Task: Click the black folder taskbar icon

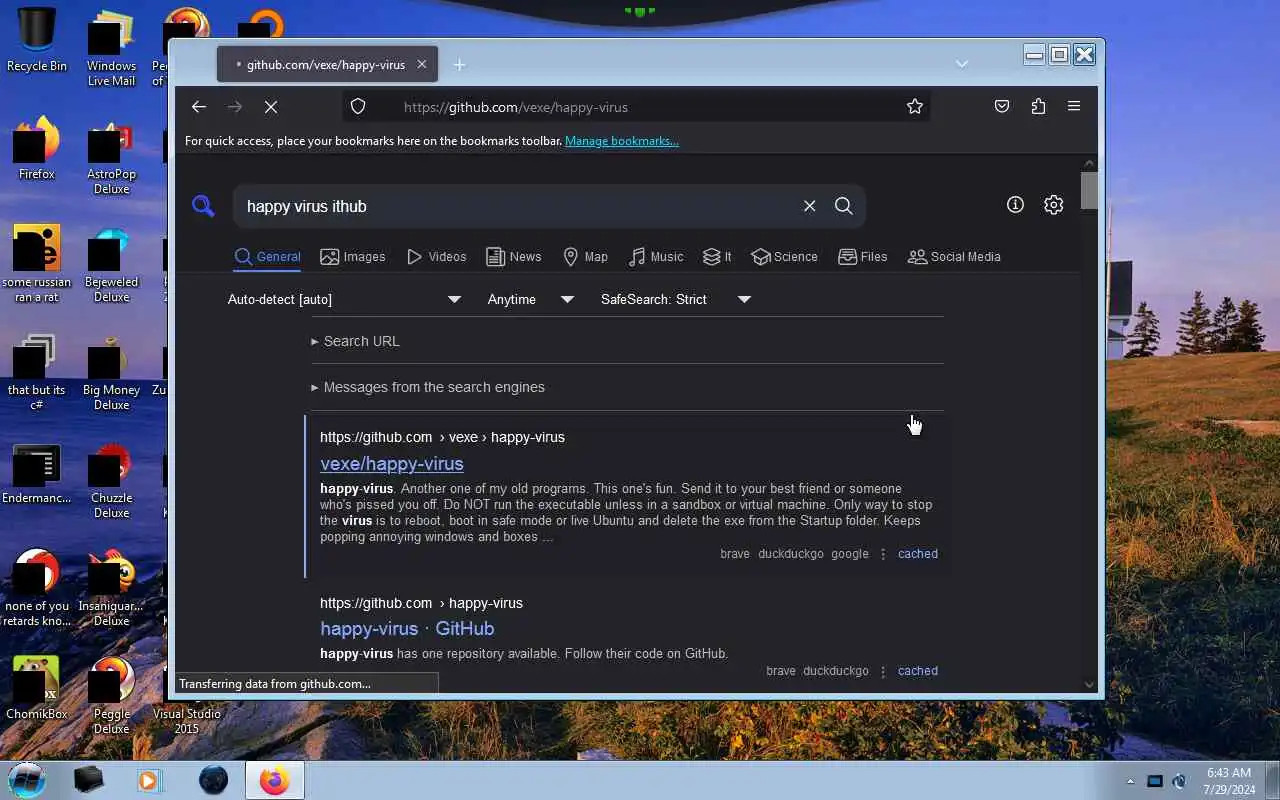Action: click(x=88, y=780)
